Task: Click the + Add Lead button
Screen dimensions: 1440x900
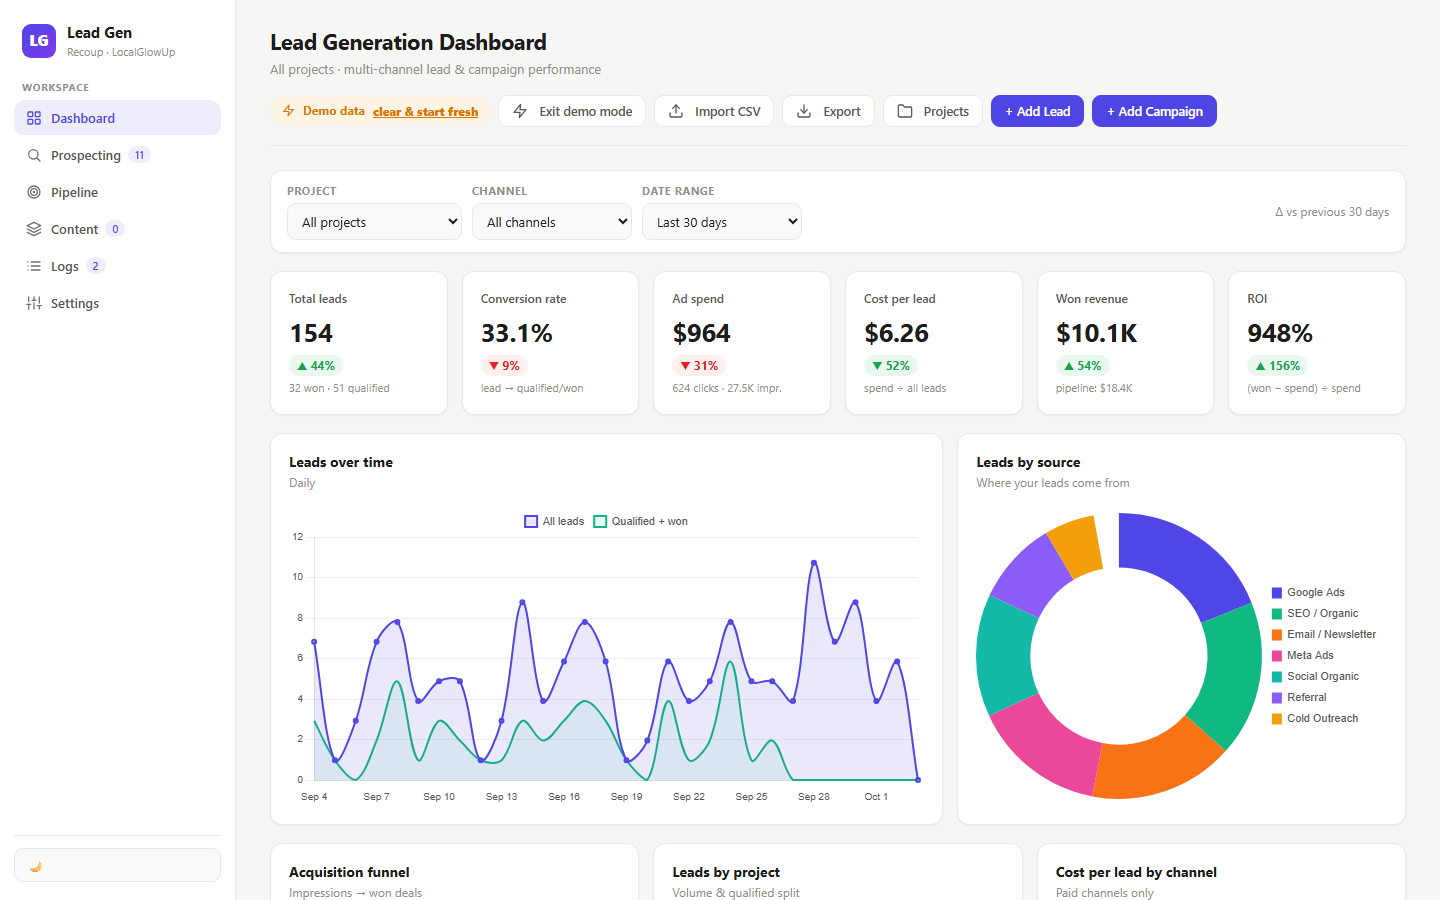Action: (x=1037, y=111)
